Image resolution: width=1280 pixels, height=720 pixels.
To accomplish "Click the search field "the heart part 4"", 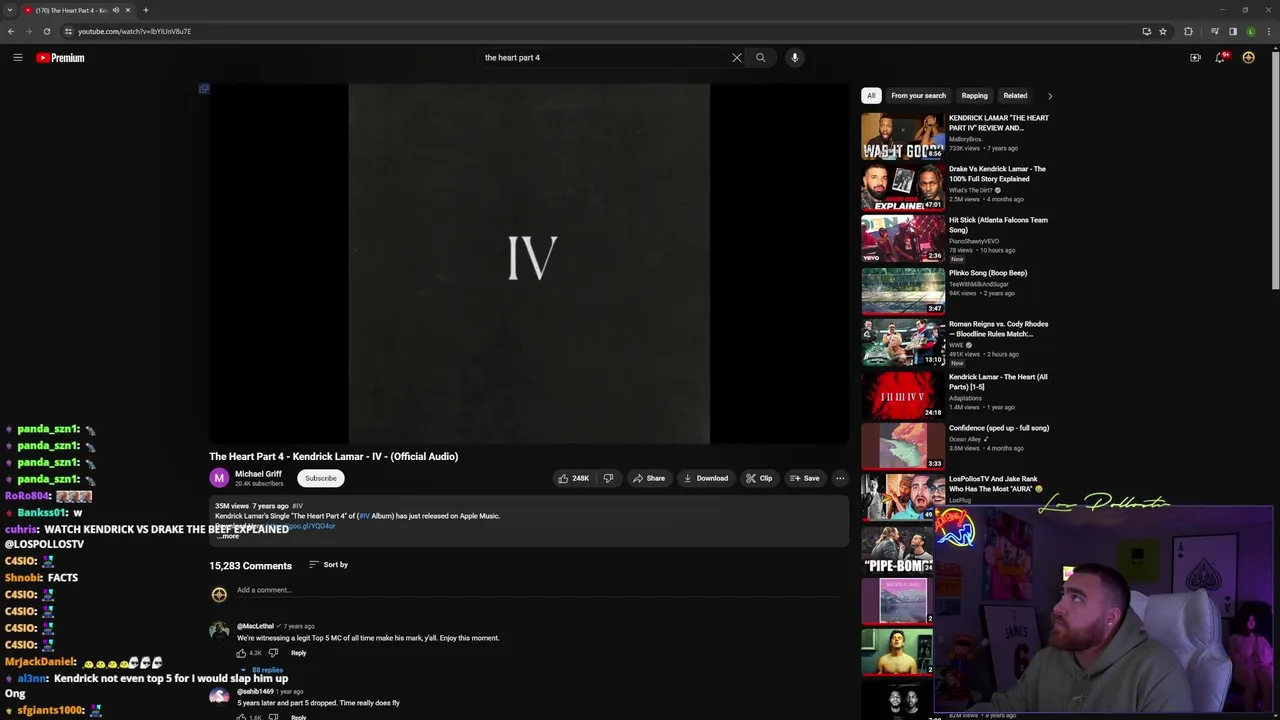I will point(605,58).
